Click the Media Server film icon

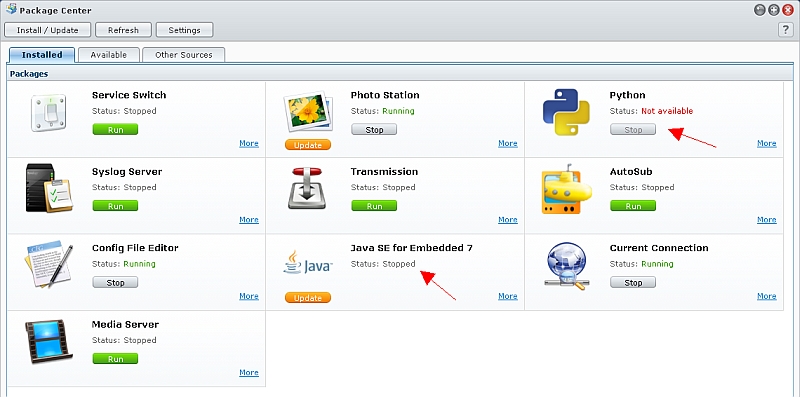(48, 341)
